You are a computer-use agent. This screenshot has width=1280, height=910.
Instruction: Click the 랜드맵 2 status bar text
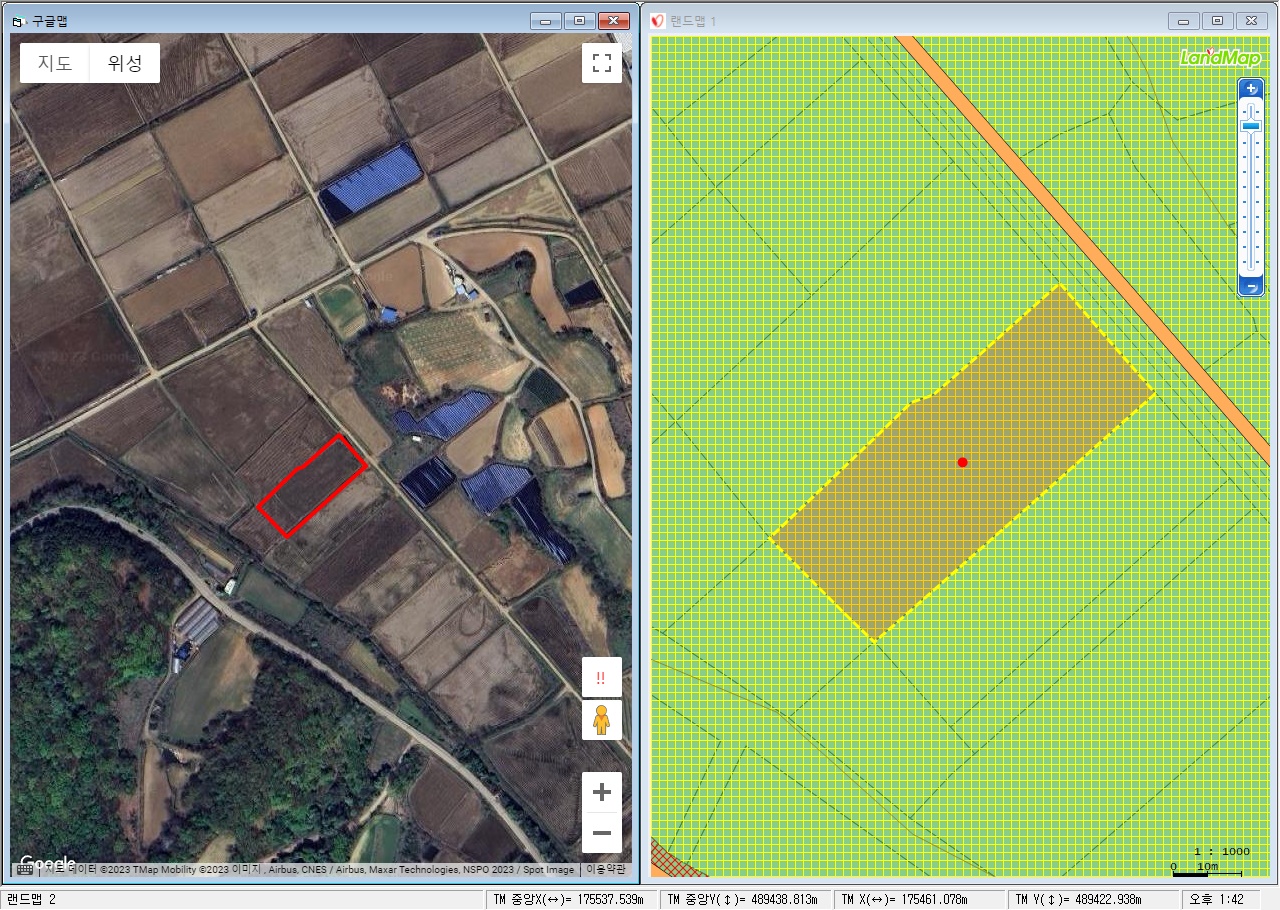(32, 899)
